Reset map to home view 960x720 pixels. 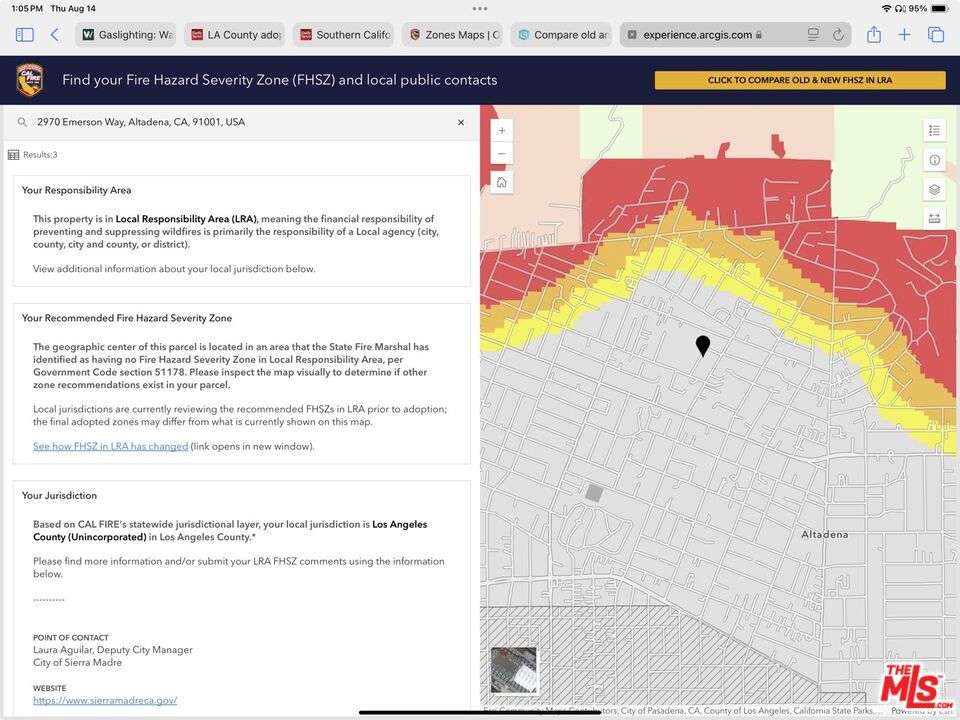pyautogui.click(x=502, y=182)
